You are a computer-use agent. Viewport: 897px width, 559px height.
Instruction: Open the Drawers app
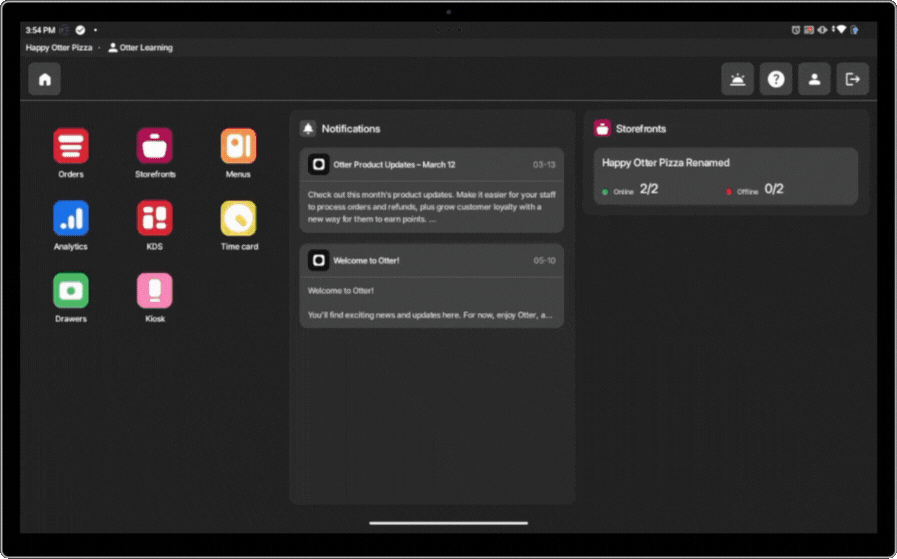tap(71, 291)
